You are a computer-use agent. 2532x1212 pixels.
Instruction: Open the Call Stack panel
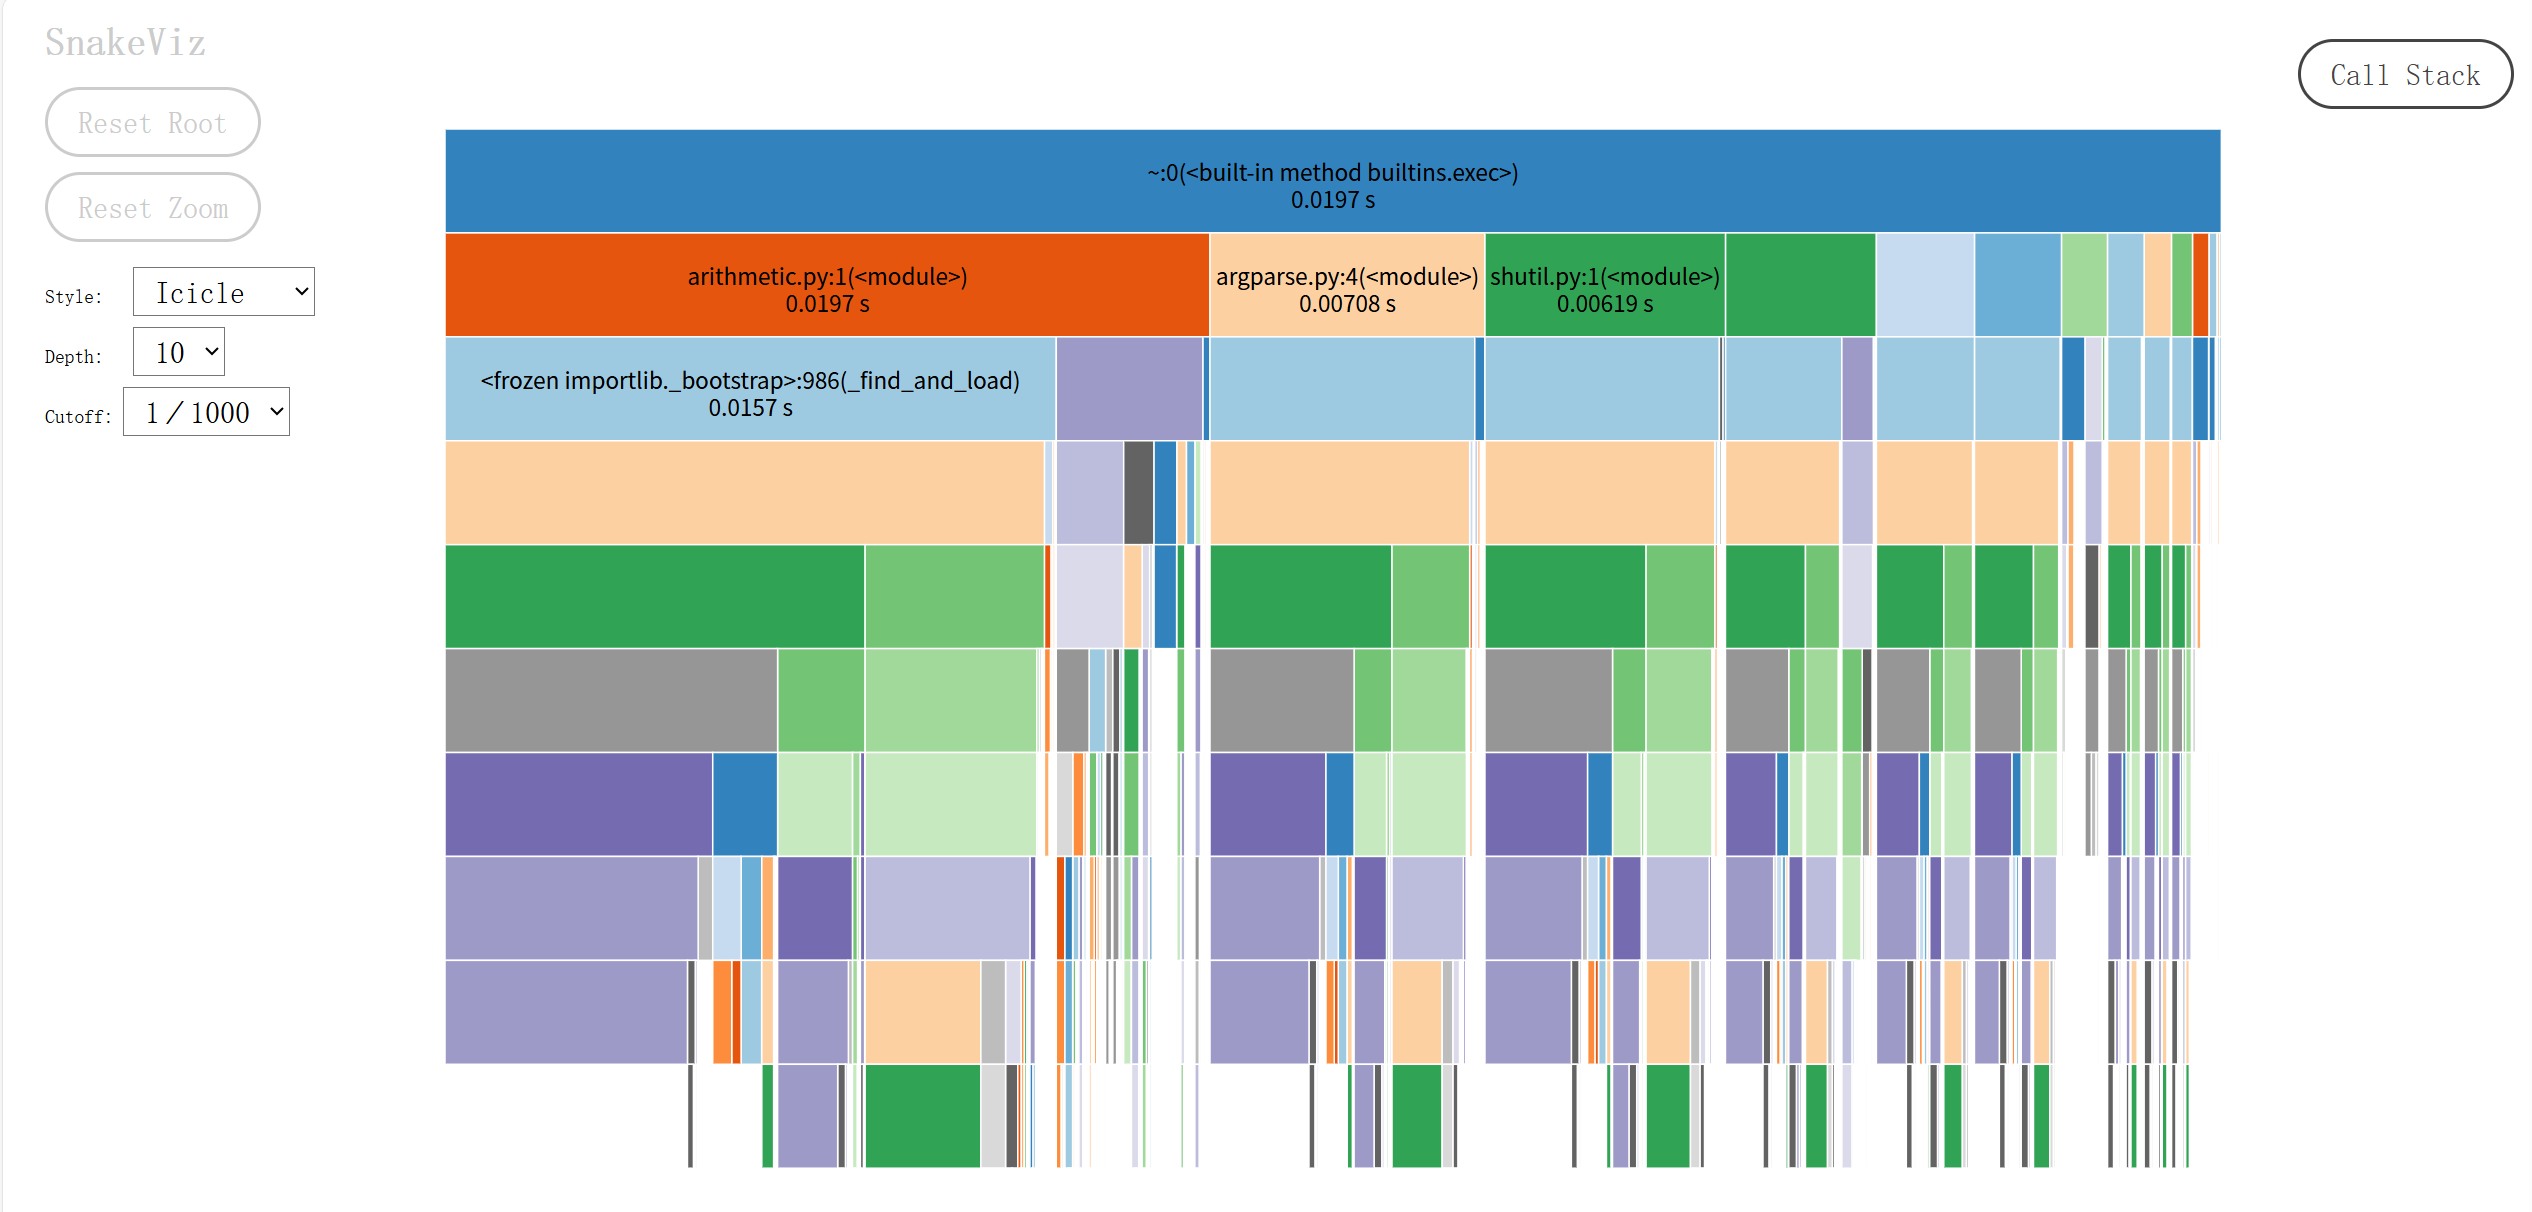(x=2404, y=75)
